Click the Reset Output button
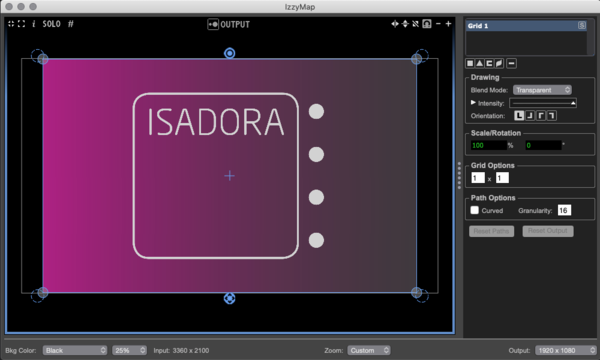Screen dimensions: 600x360 (x=548, y=231)
